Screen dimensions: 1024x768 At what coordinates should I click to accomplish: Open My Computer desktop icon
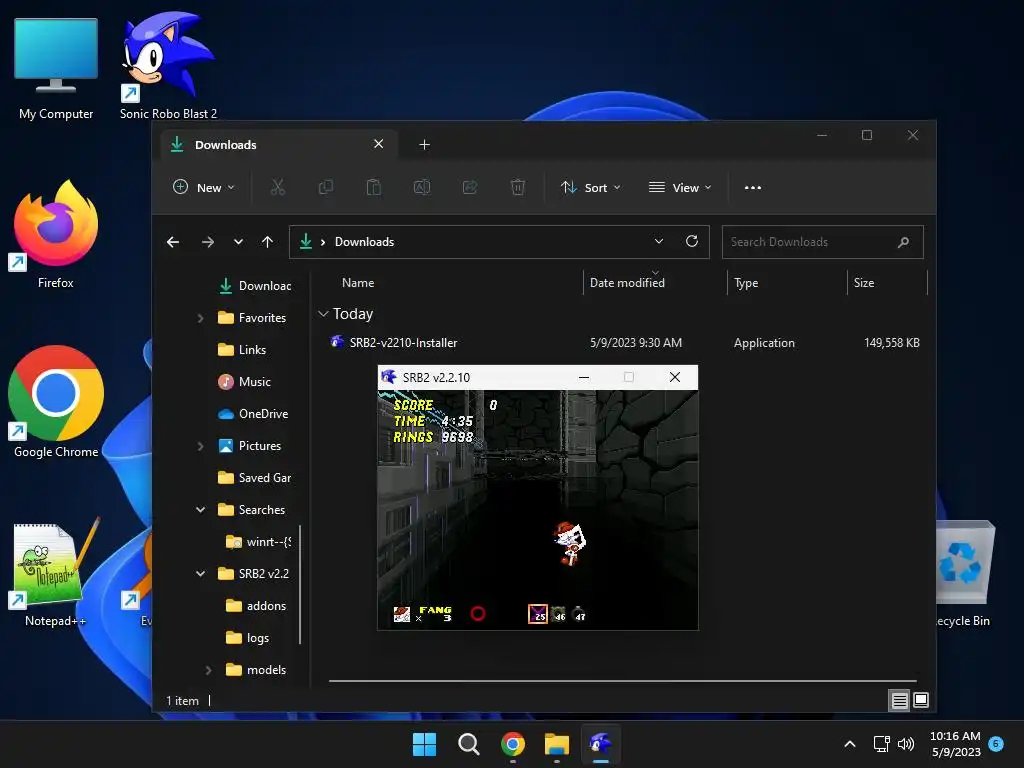[56, 69]
